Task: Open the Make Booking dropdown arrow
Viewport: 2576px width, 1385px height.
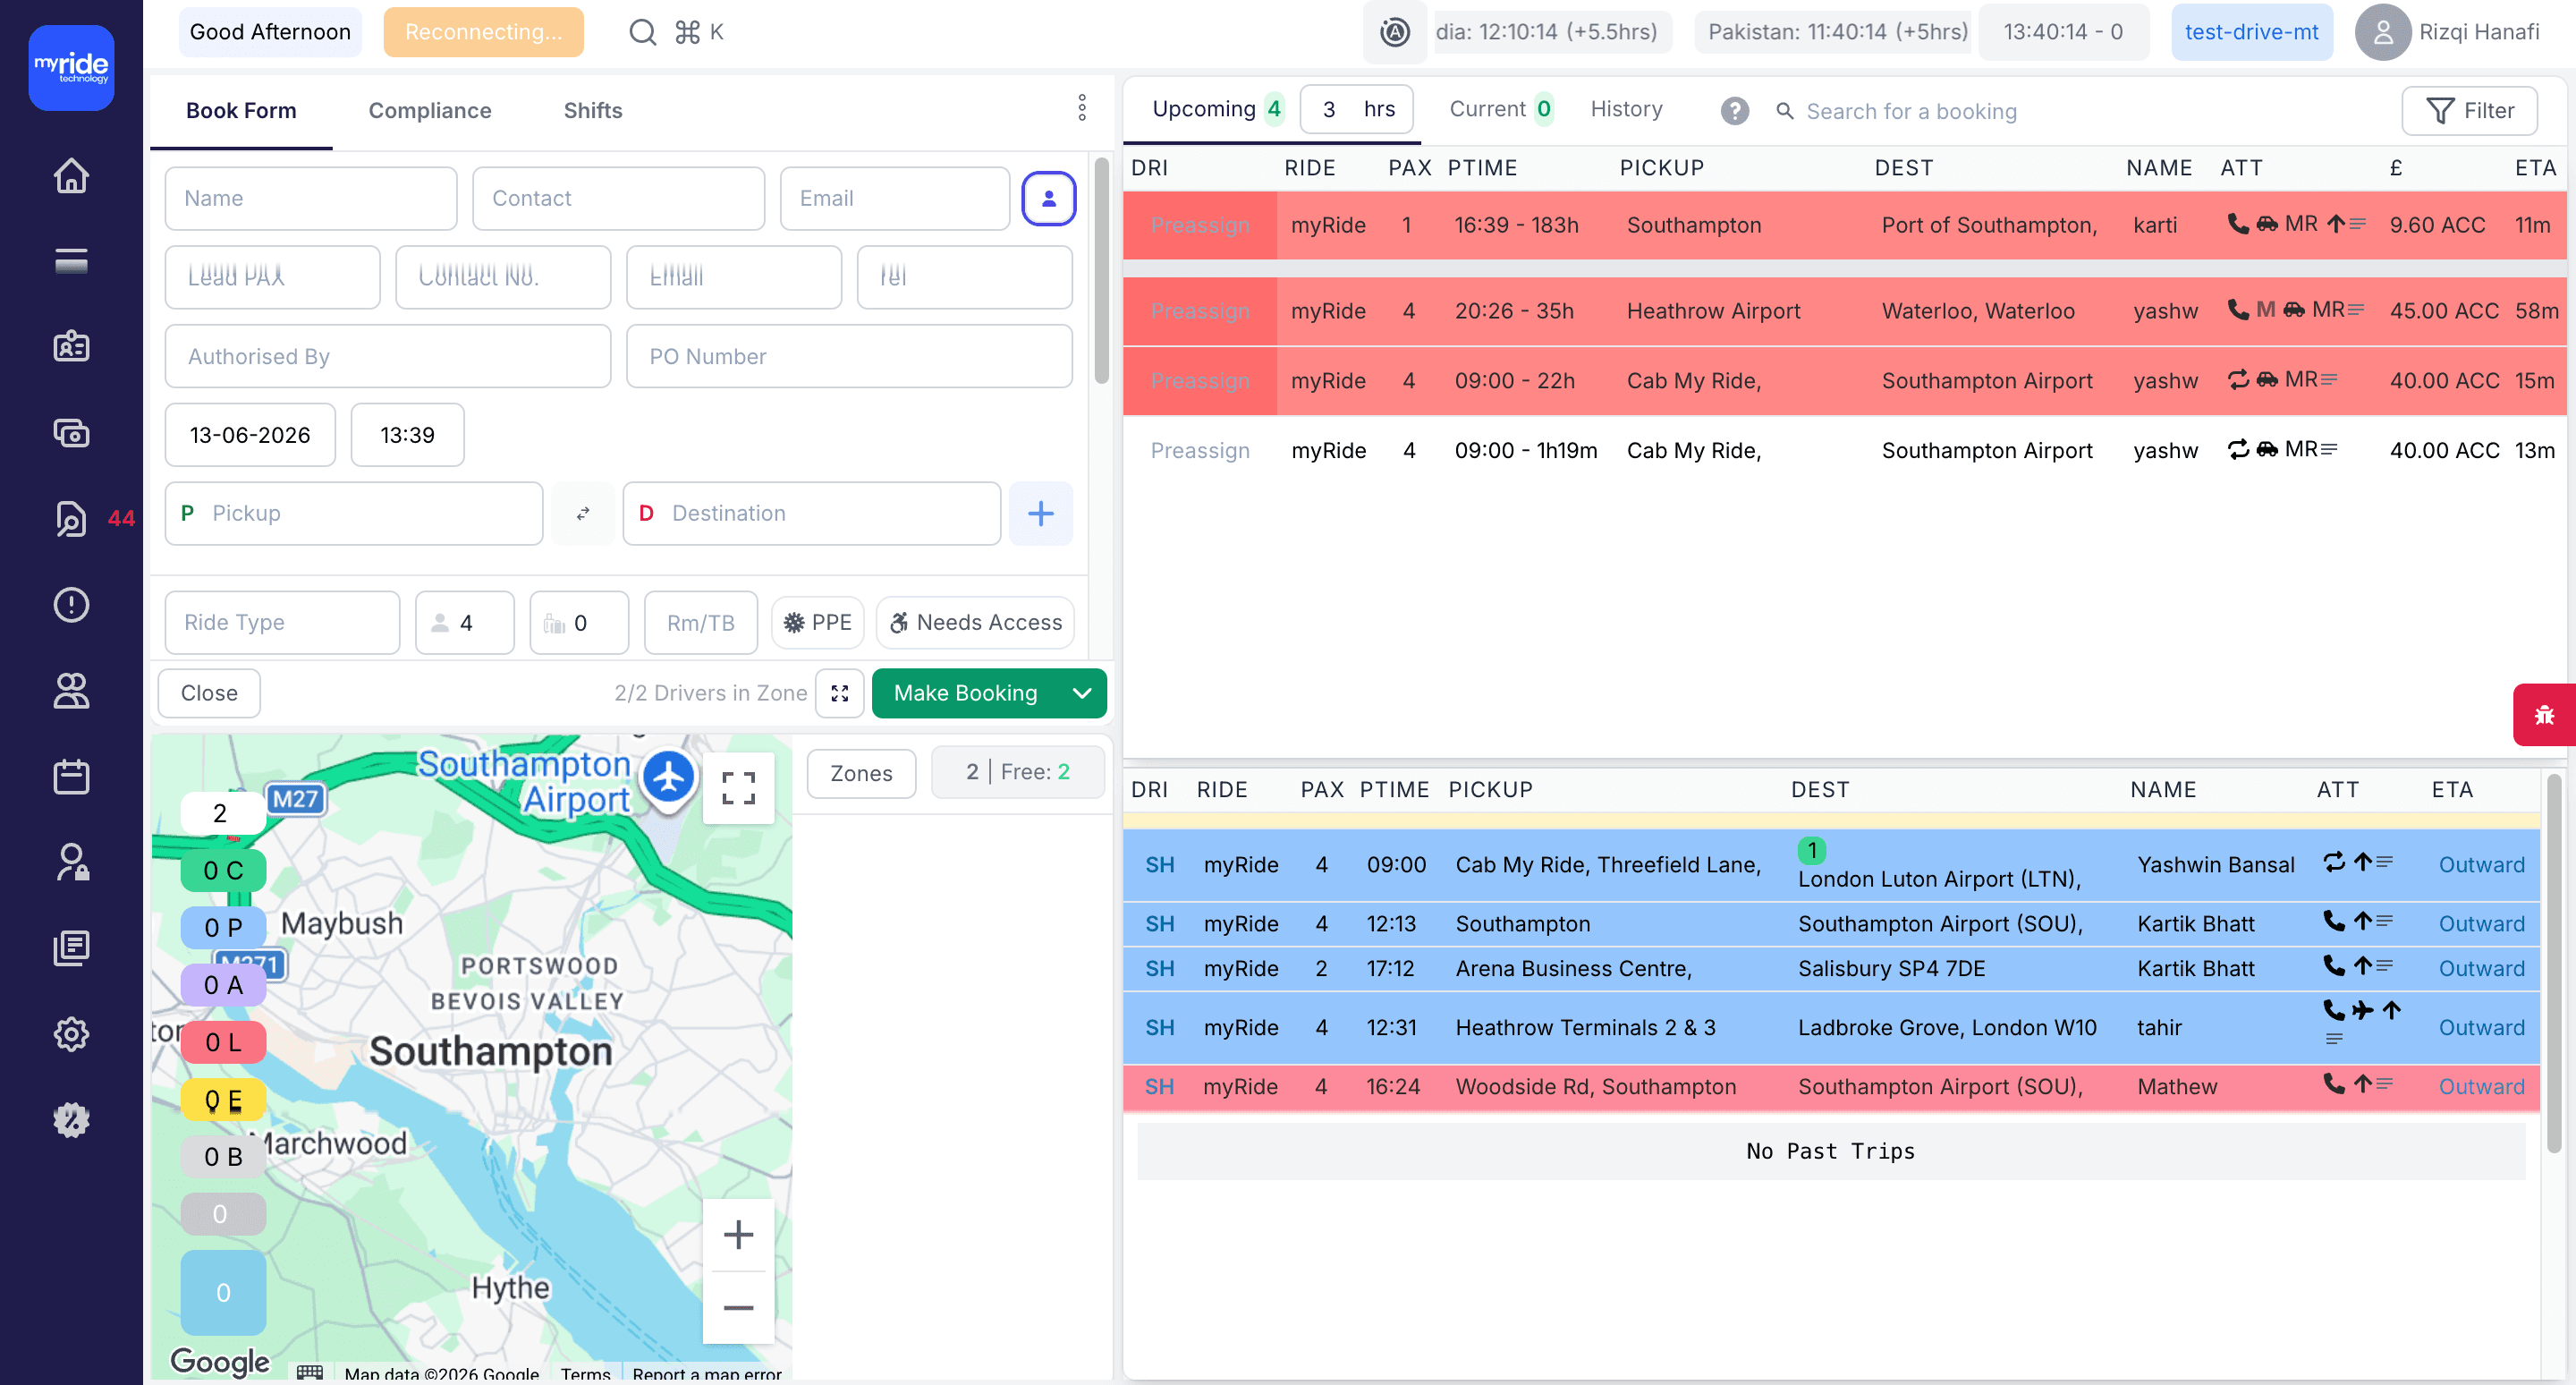Action: (1082, 693)
